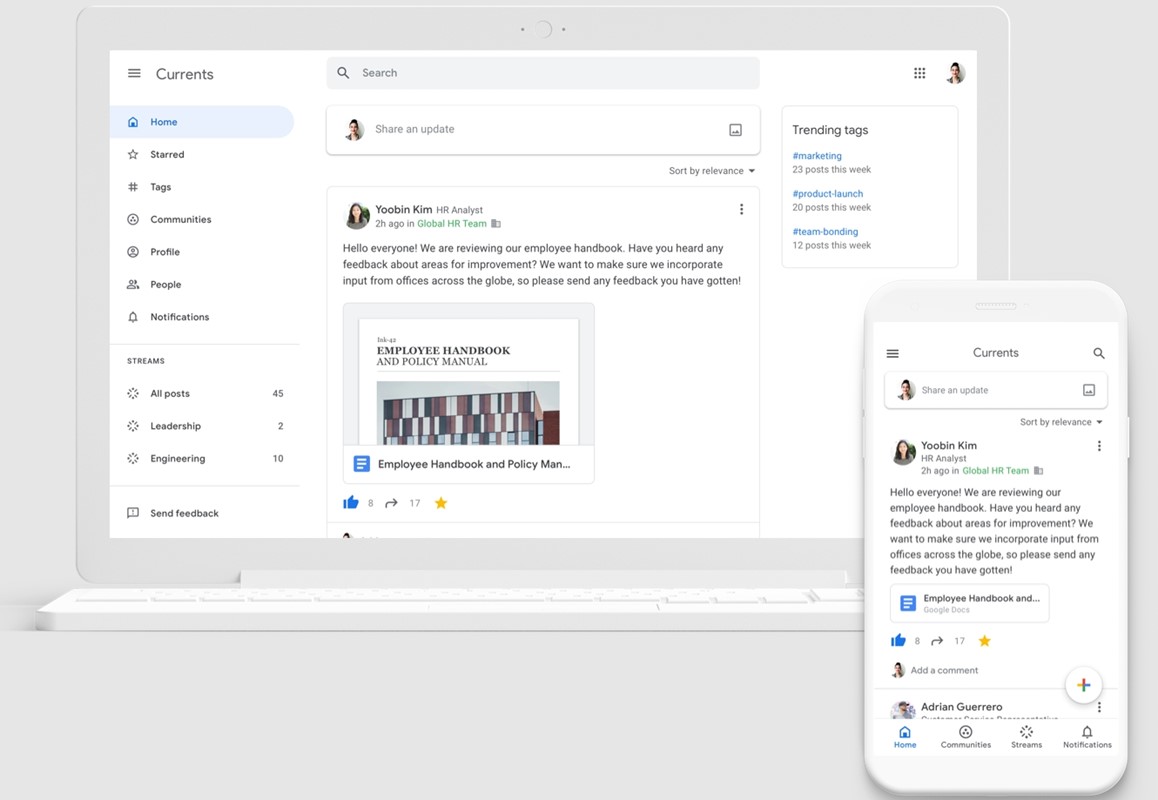The image size is (1158, 800).
Task: Expand the Sort by relevance dropdown on the laptop
Action: point(712,171)
